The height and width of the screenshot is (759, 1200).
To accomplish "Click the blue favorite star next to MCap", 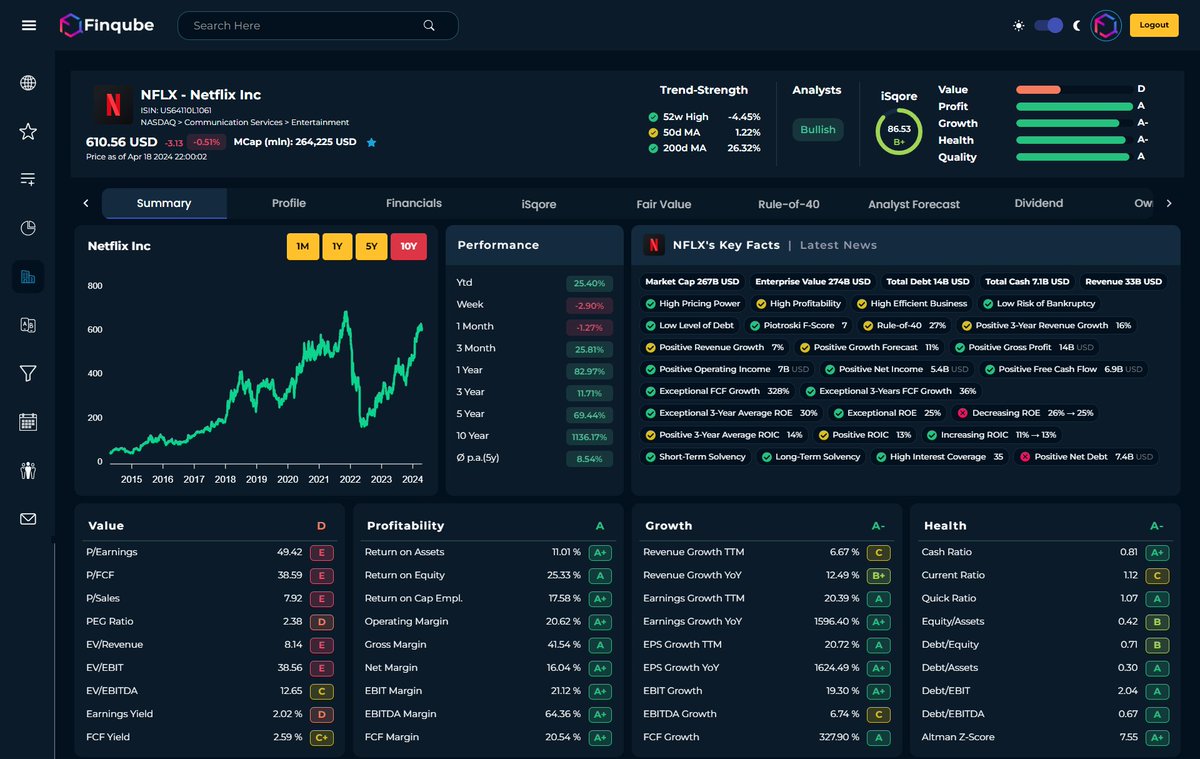I will tap(371, 143).
